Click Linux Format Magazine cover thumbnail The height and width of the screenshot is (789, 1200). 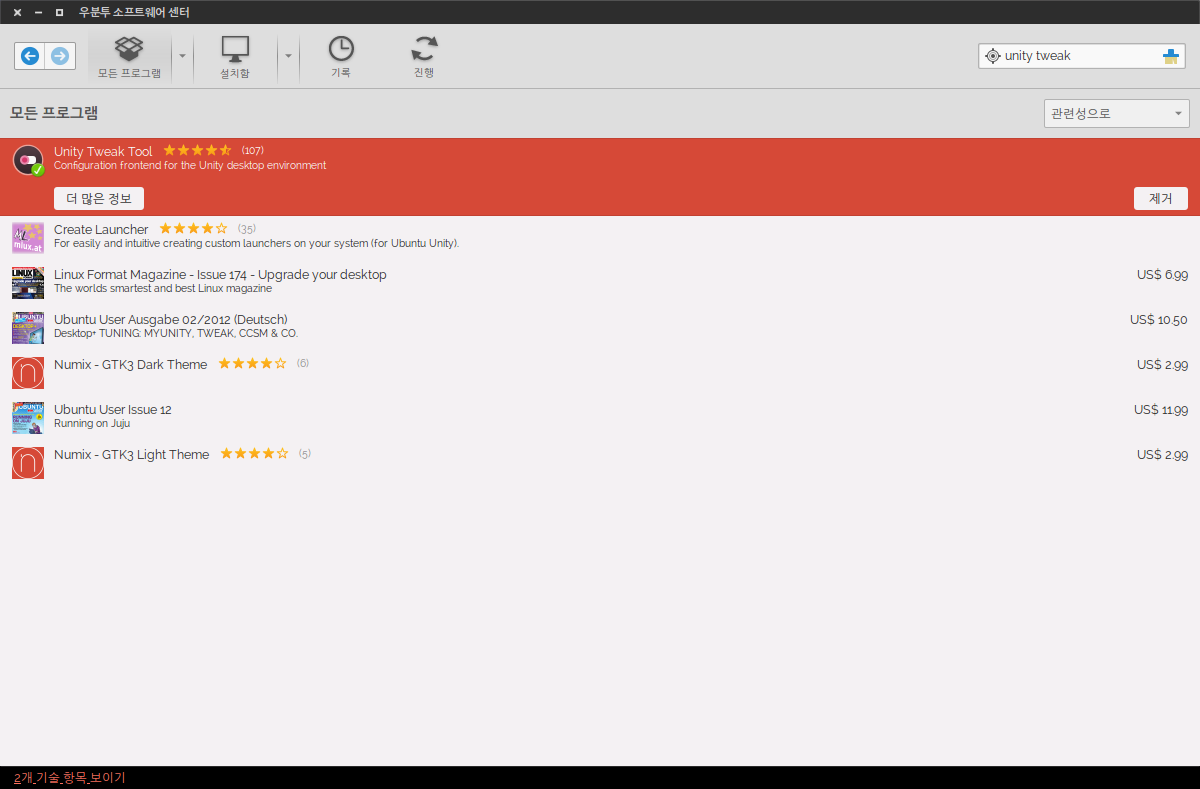click(x=28, y=283)
